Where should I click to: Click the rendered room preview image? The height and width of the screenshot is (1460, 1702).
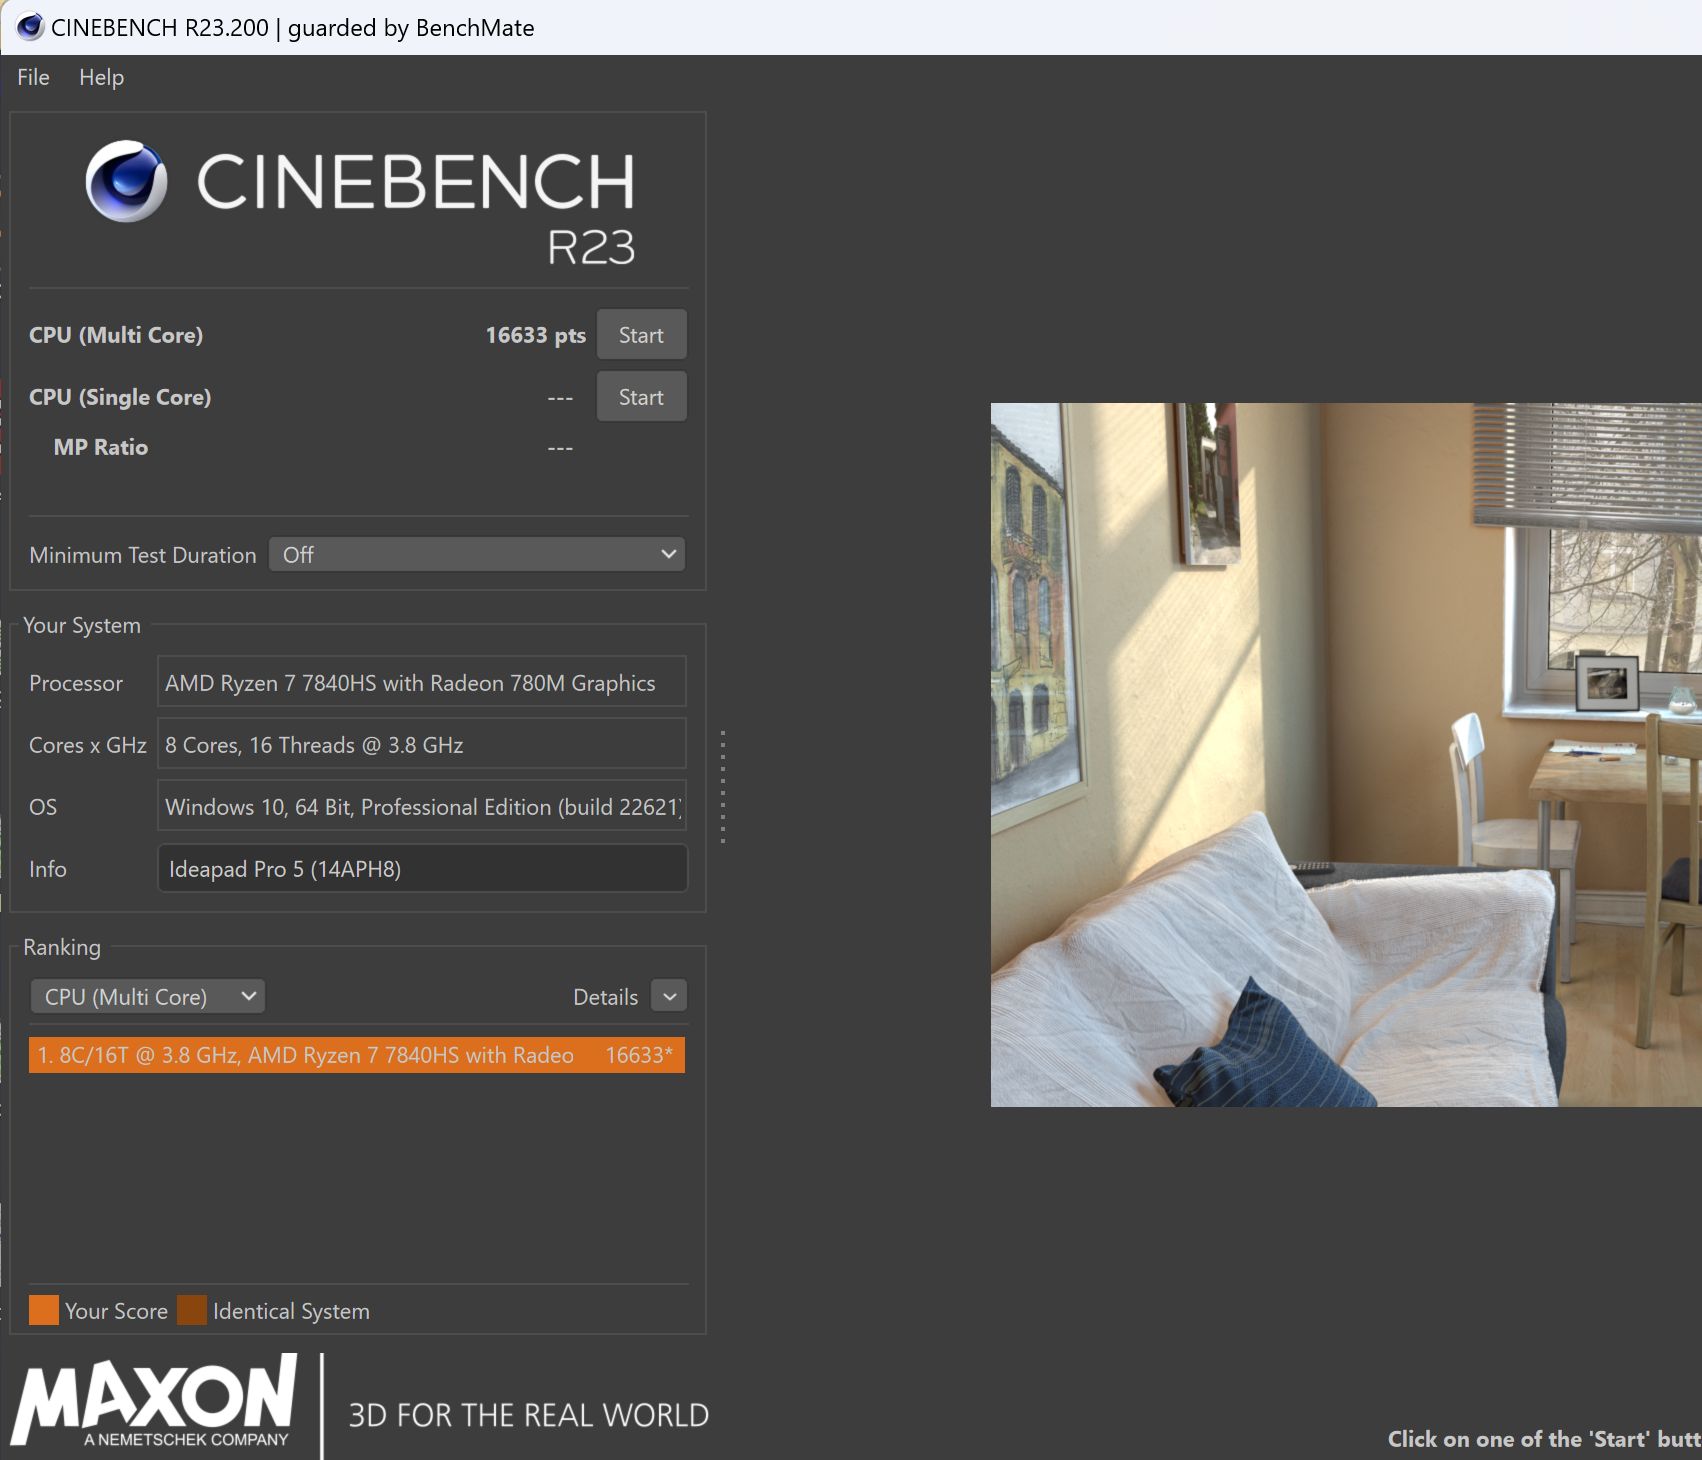(1346, 755)
